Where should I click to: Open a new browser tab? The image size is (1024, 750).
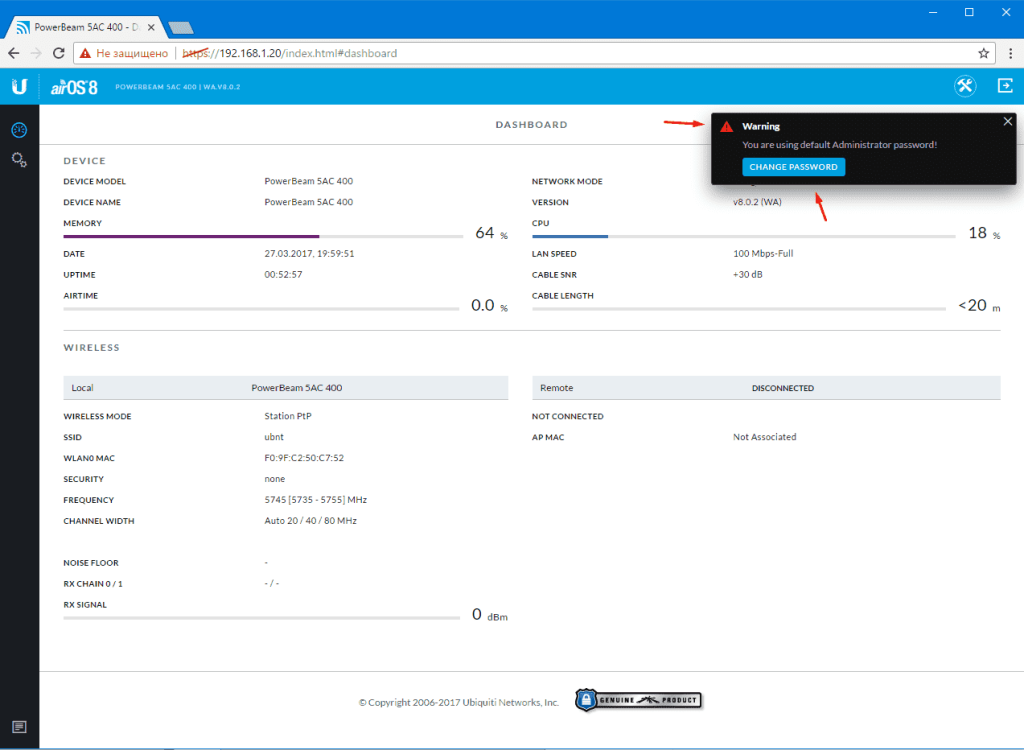(181, 27)
